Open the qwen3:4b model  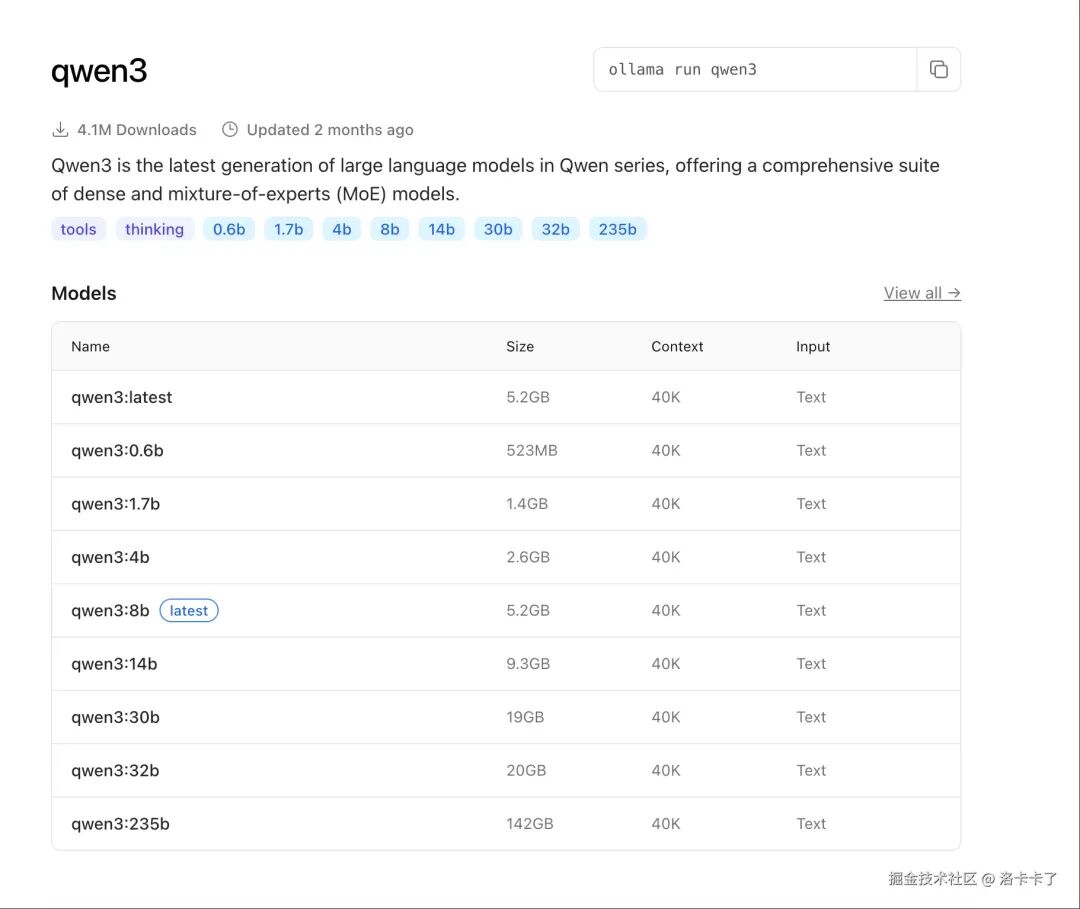coord(110,557)
